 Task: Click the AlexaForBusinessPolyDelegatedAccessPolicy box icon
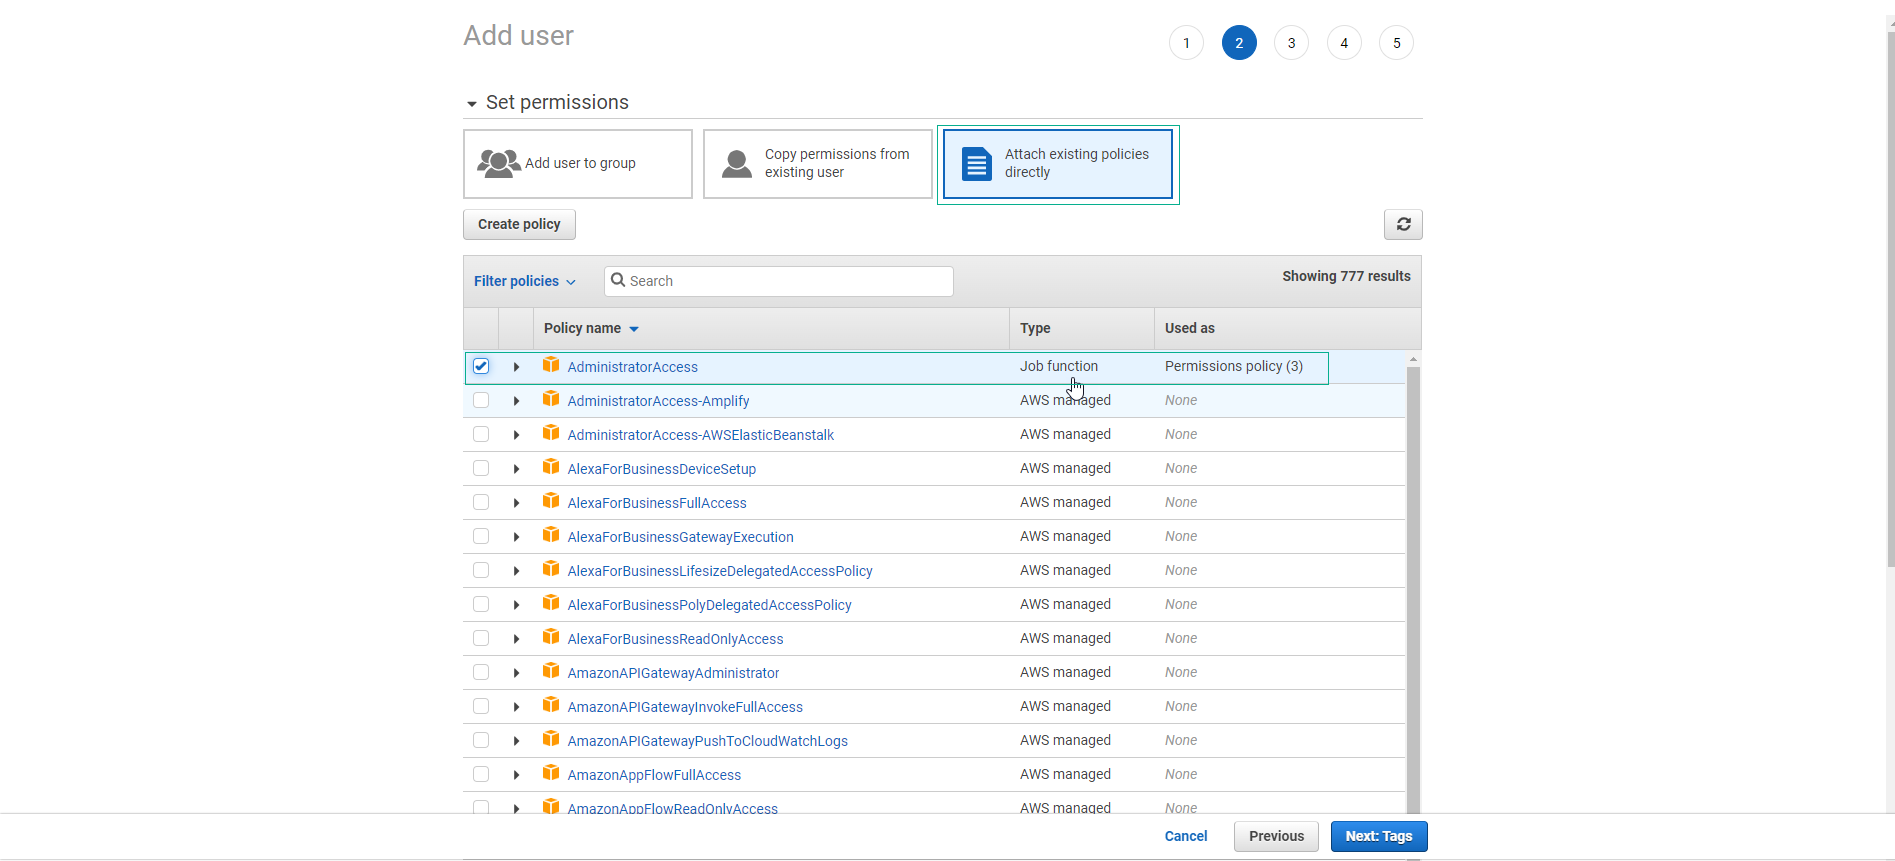pyautogui.click(x=551, y=603)
